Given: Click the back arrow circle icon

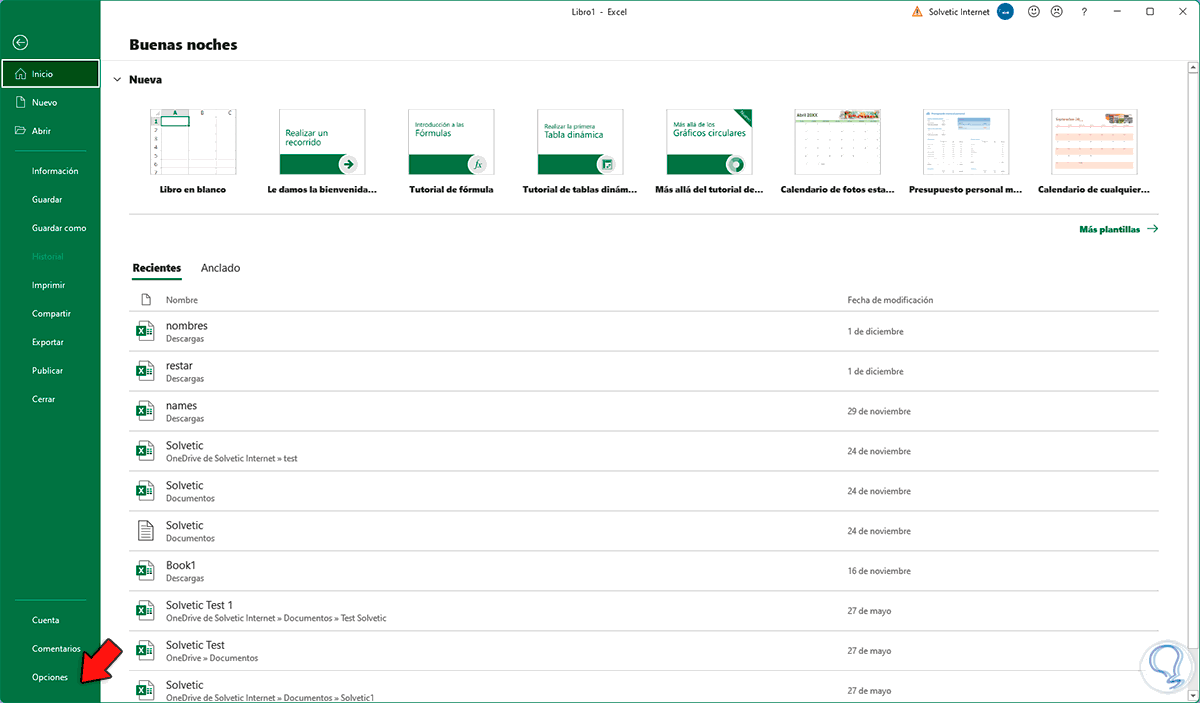Looking at the screenshot, I should pos(20,43).
